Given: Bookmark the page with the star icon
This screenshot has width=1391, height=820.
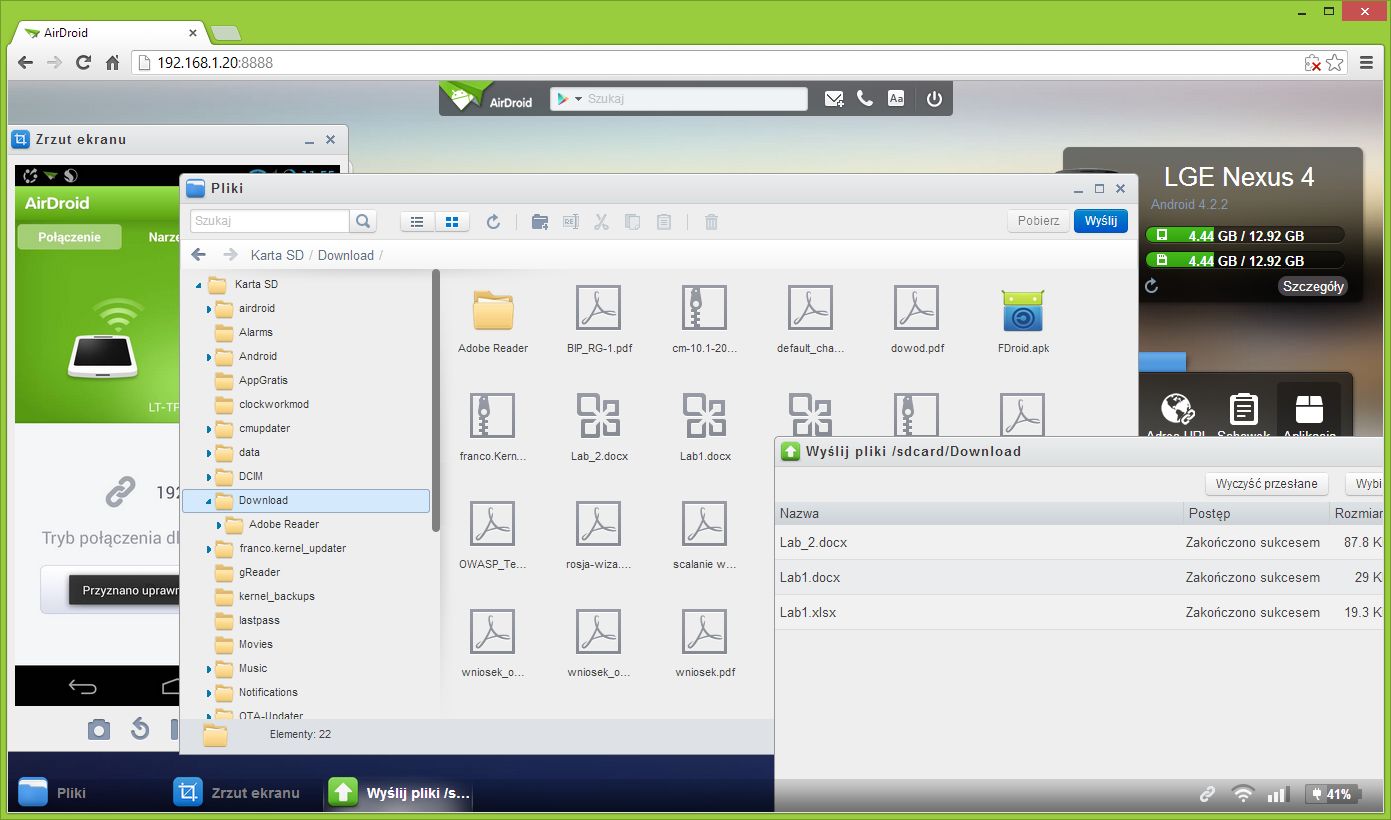Looking at the screenshot, I should [x=1335, y=63].
